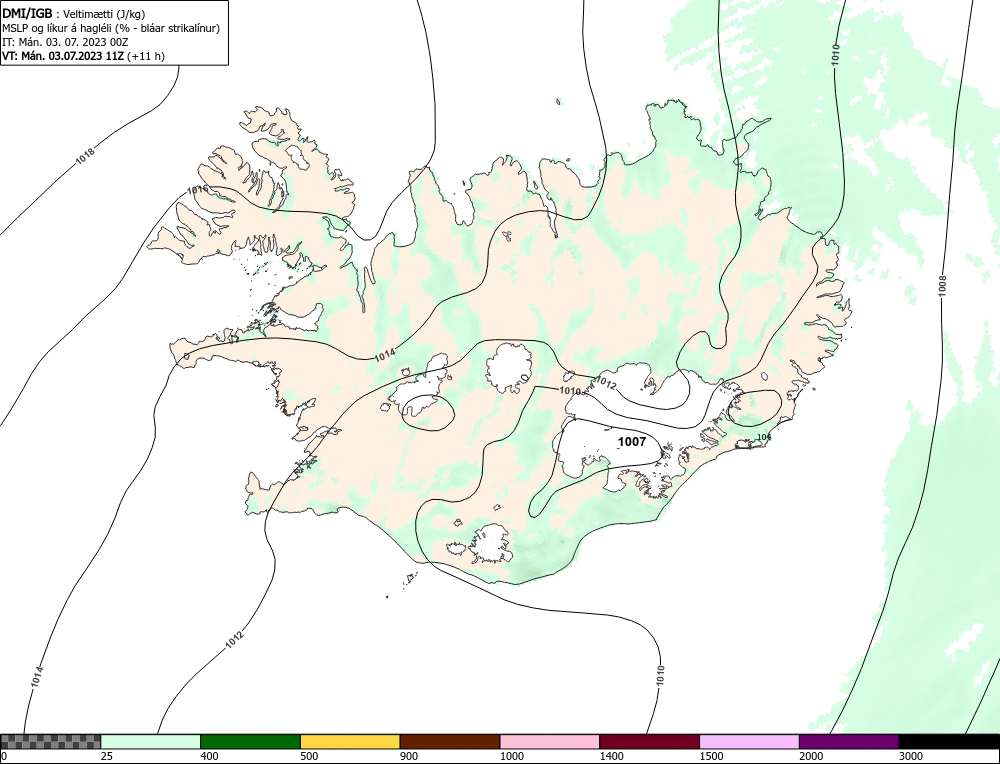Click the '1010' label beside the '1012' glacier label
Screen dimensions: 1000x764
click(570, 390)
